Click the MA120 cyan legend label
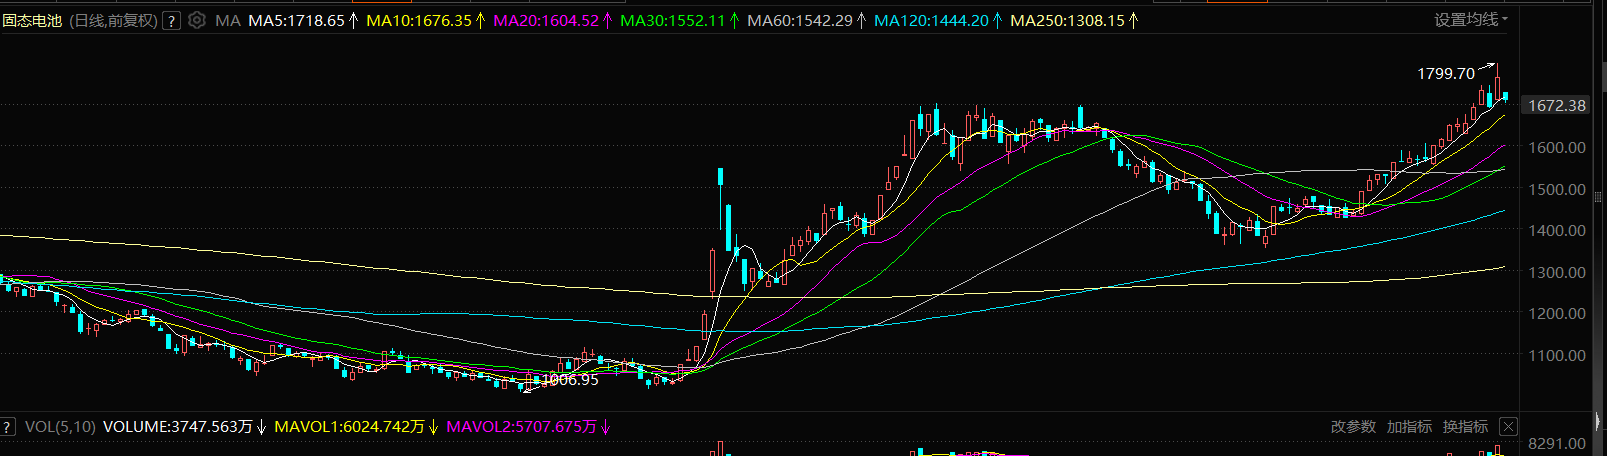The image size is (1607, 456). coord(930,20)
